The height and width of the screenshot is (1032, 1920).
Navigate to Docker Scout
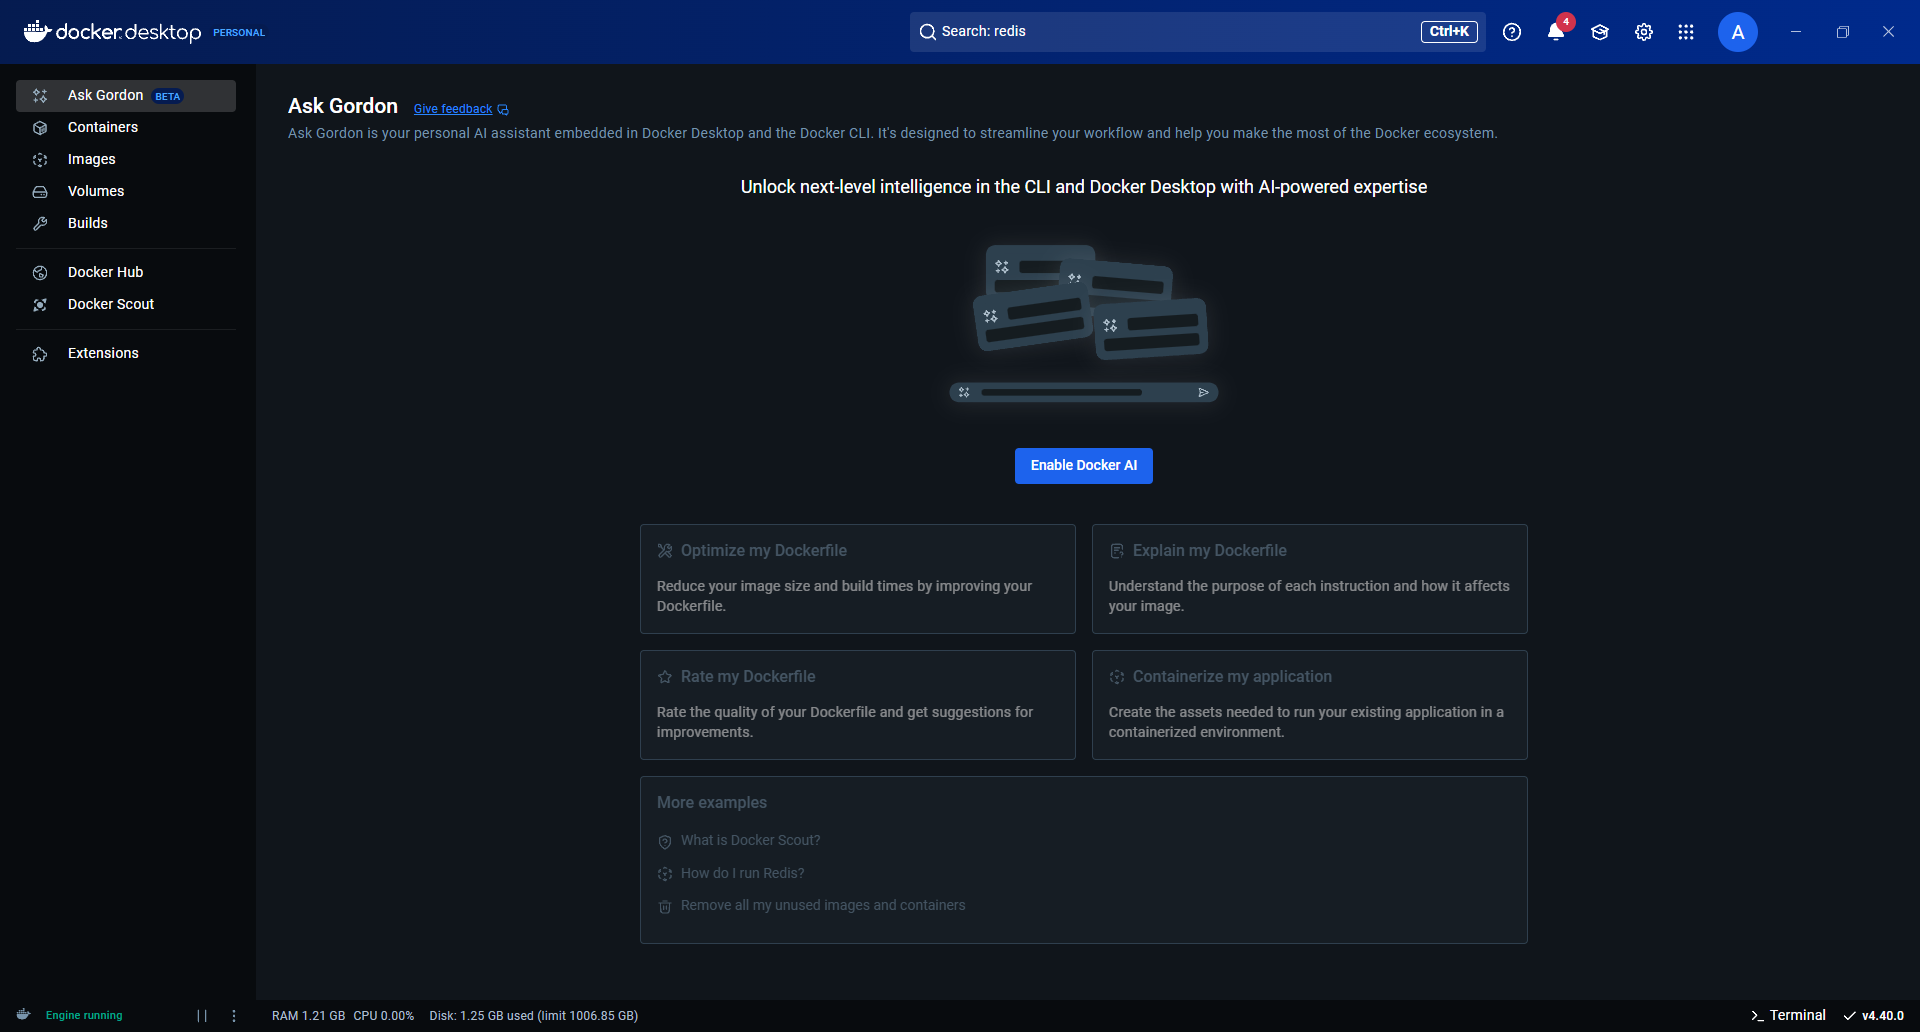(111, 304)
